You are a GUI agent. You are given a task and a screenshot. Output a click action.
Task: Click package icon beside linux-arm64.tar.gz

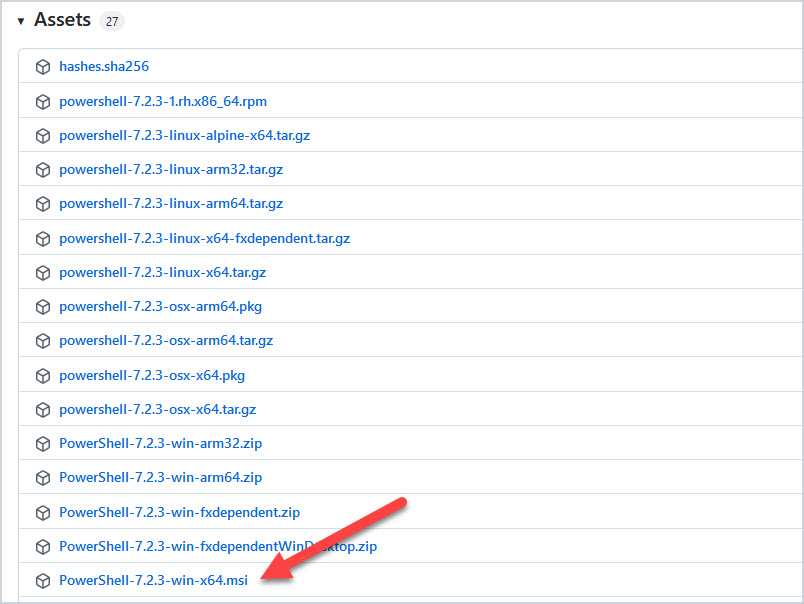43,204
